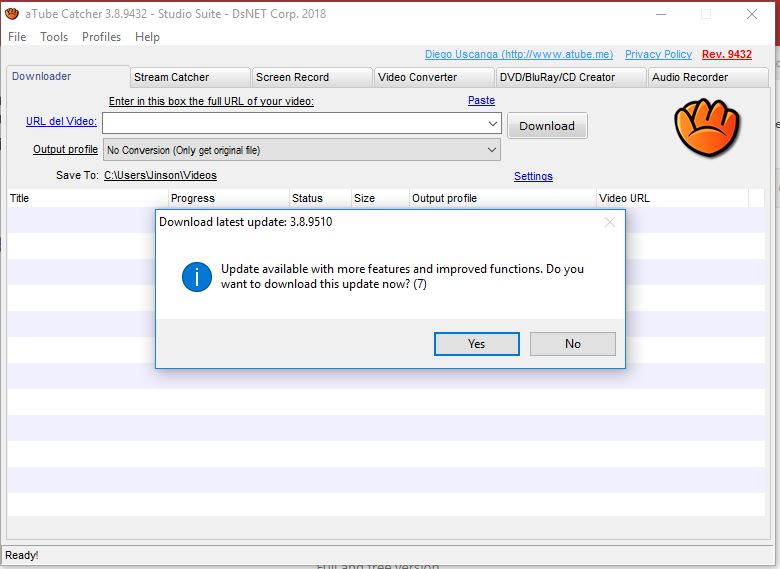
Task: Click the dialog title 'Download latest update: 3.8.9510'
Action: click(x=246, y=222)
